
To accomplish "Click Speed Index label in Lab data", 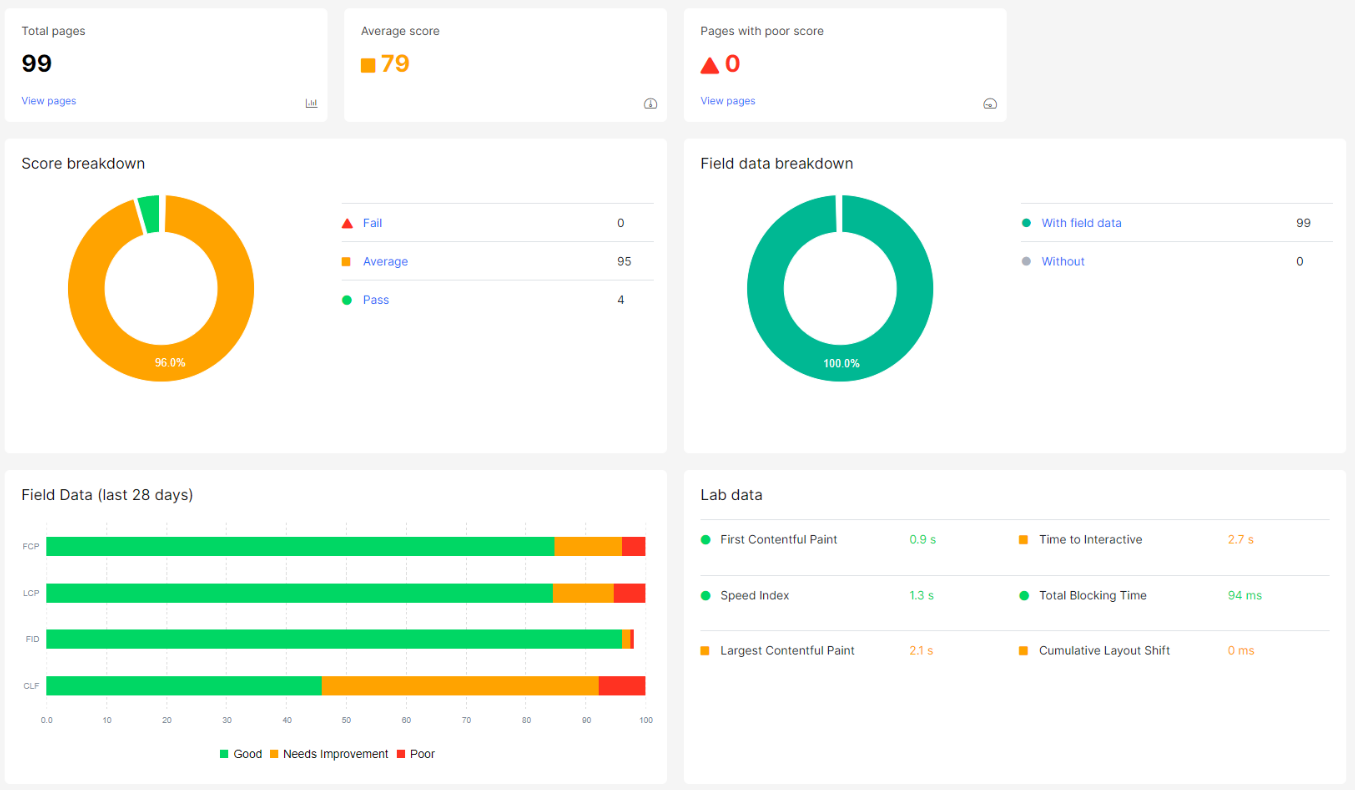I will (x=754, y=595).
